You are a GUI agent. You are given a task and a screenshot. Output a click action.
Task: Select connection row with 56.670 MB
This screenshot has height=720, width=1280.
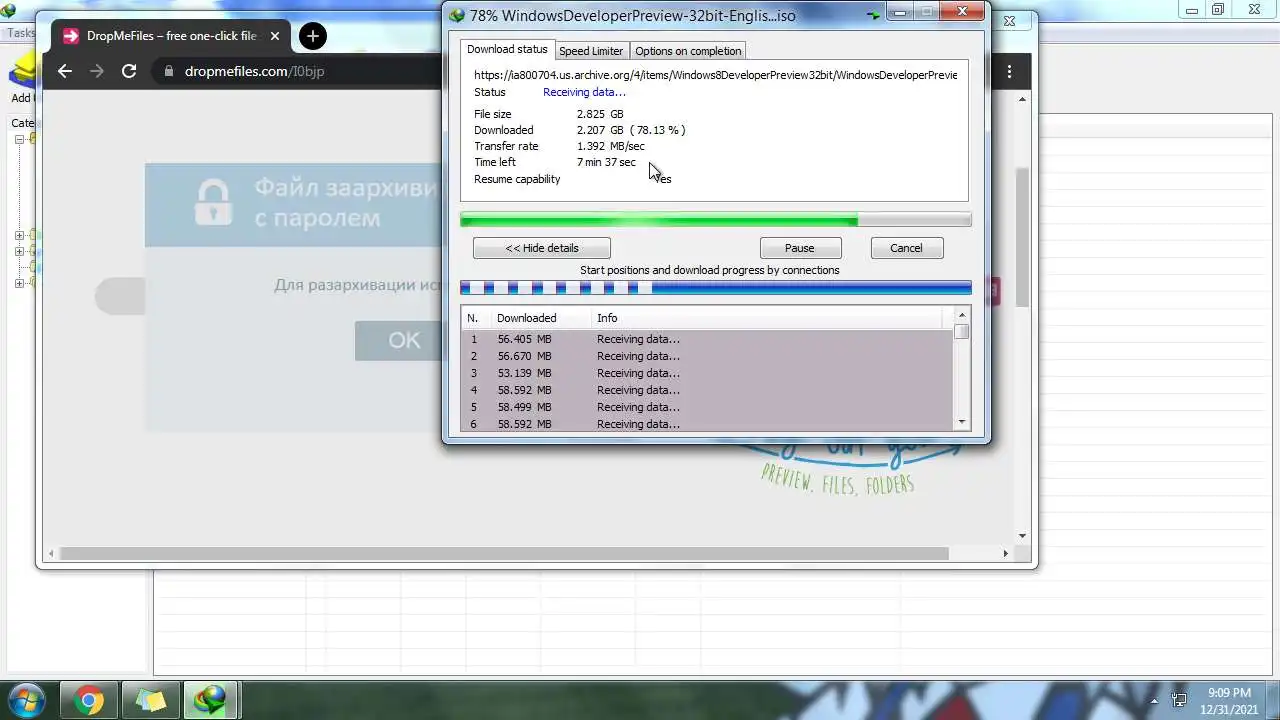707,356
